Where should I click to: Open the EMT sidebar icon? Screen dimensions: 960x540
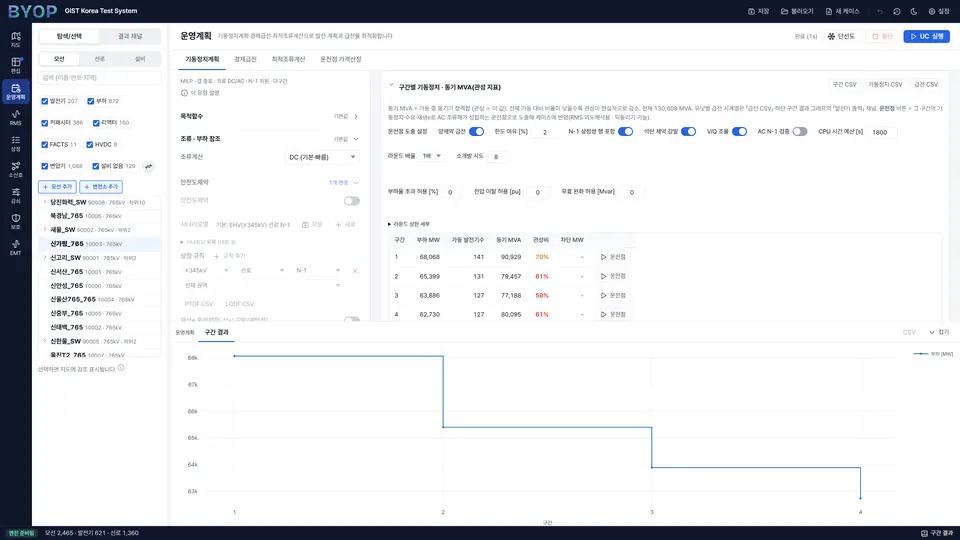[x=15, y=247]
